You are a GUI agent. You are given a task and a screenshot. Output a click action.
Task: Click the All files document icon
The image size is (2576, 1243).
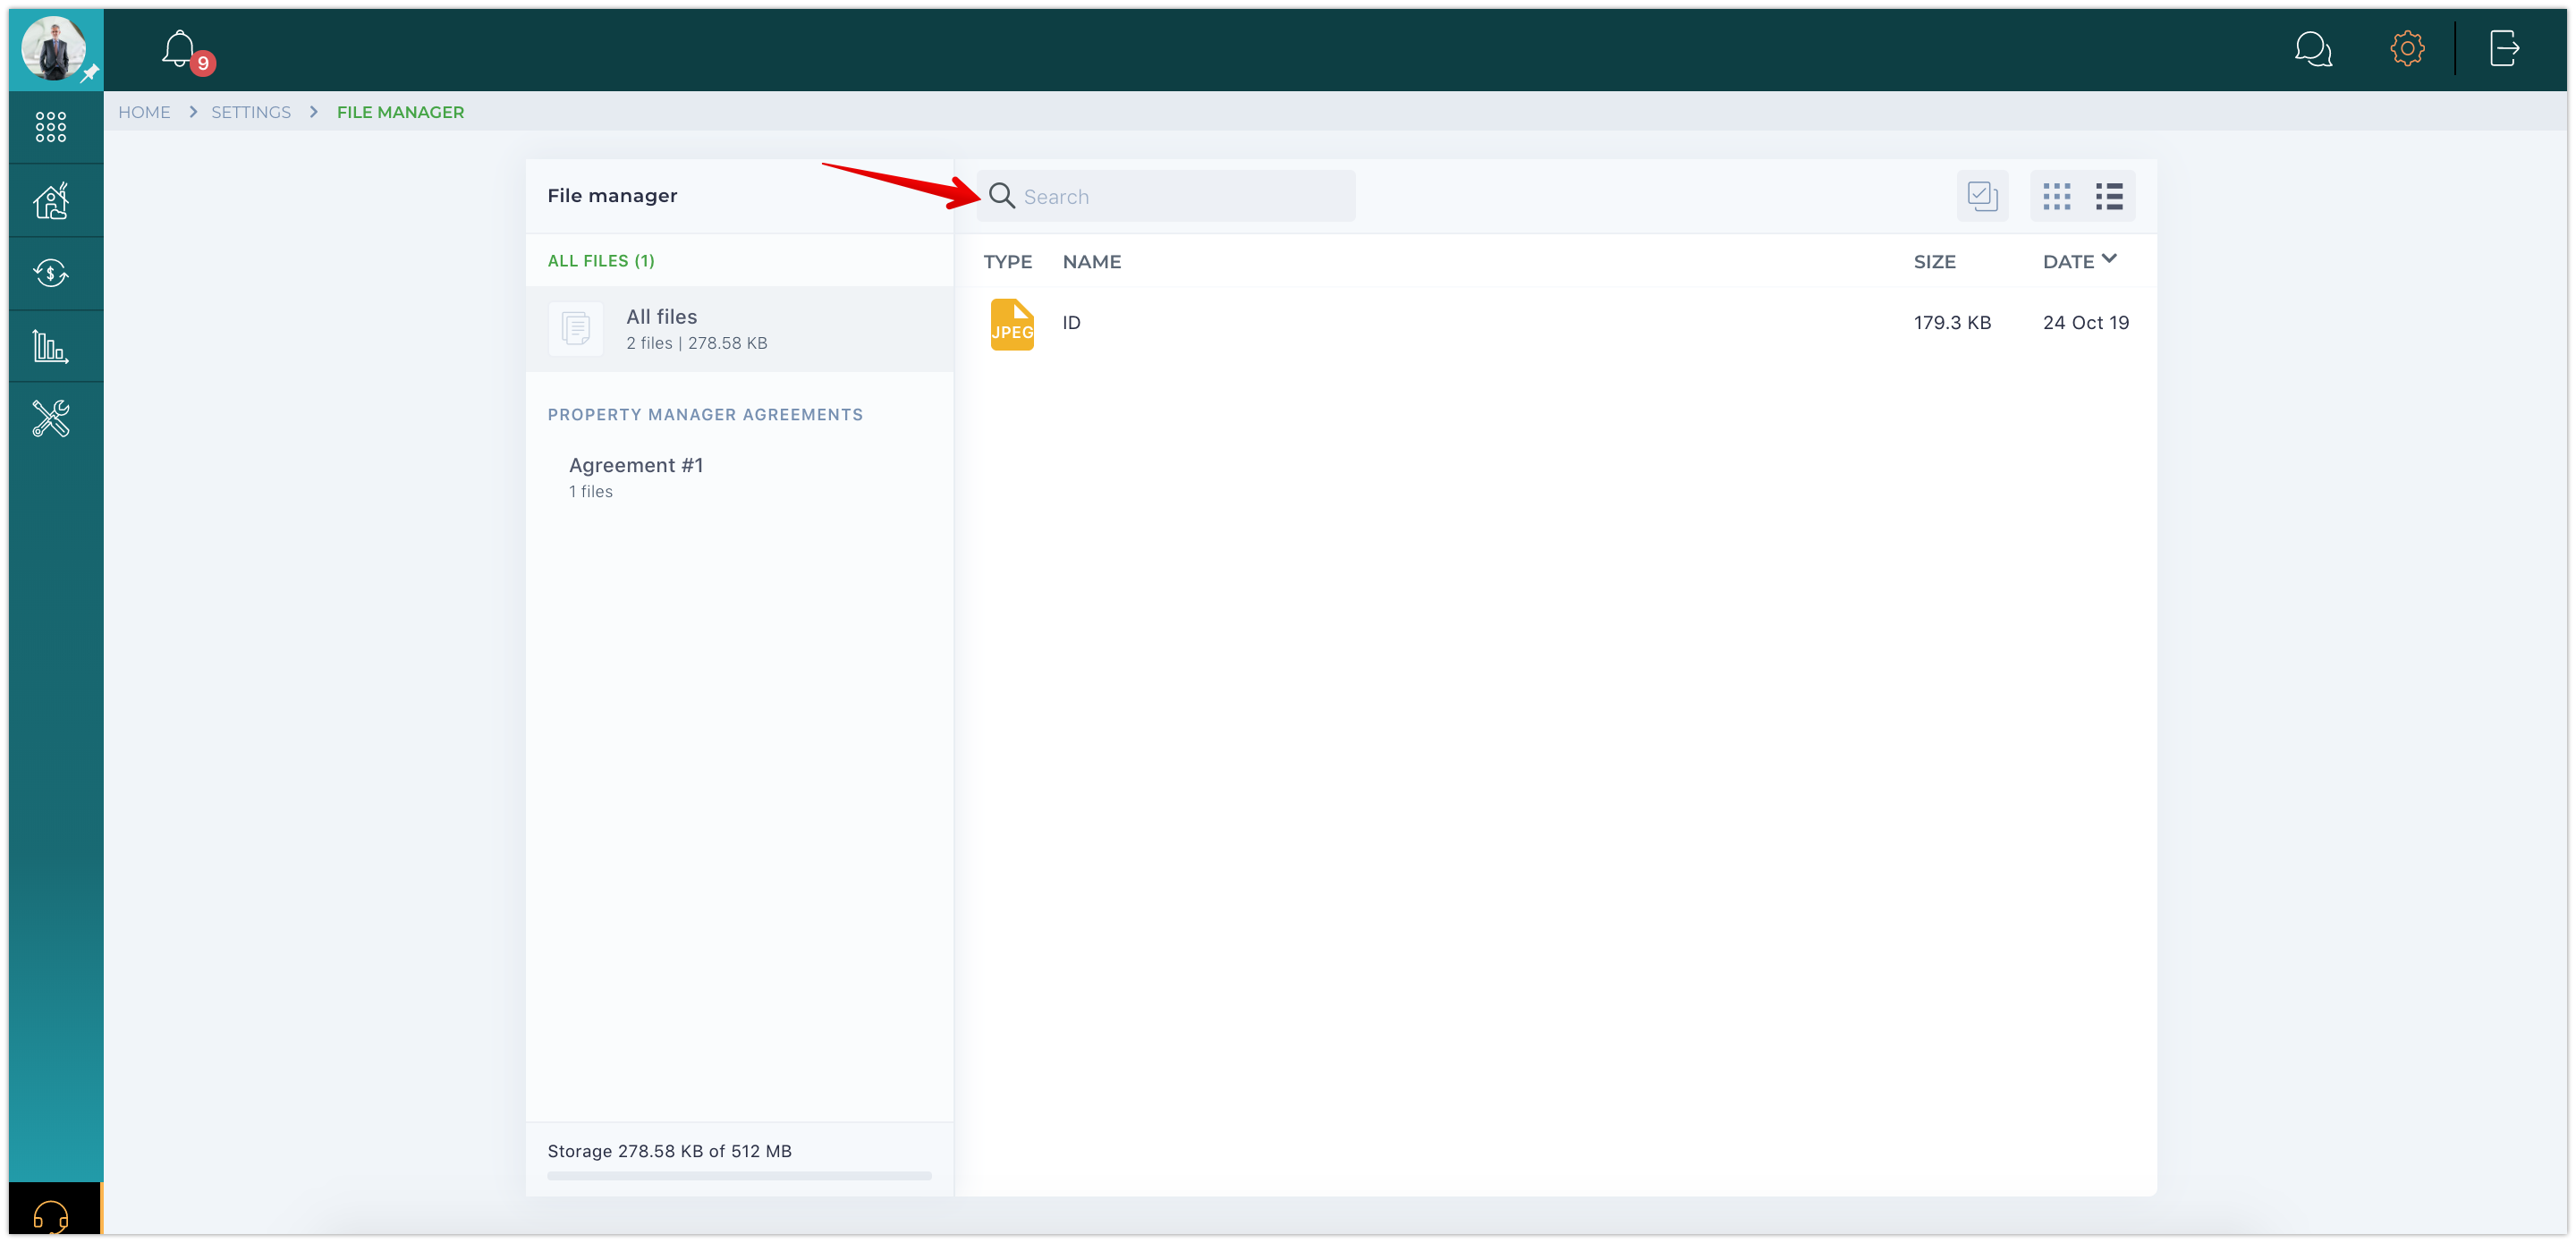click(x=576, y=329)
